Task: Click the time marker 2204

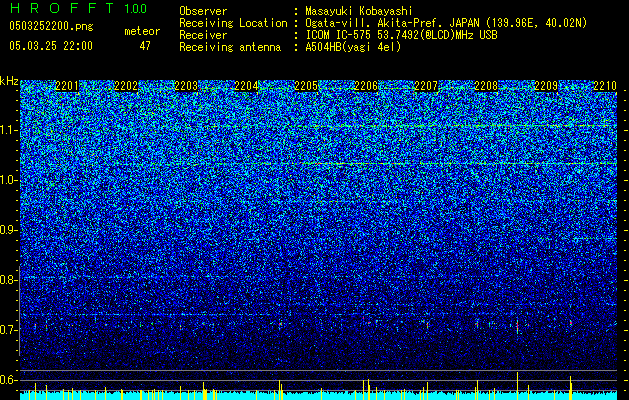Action: [x=246, y=86]
